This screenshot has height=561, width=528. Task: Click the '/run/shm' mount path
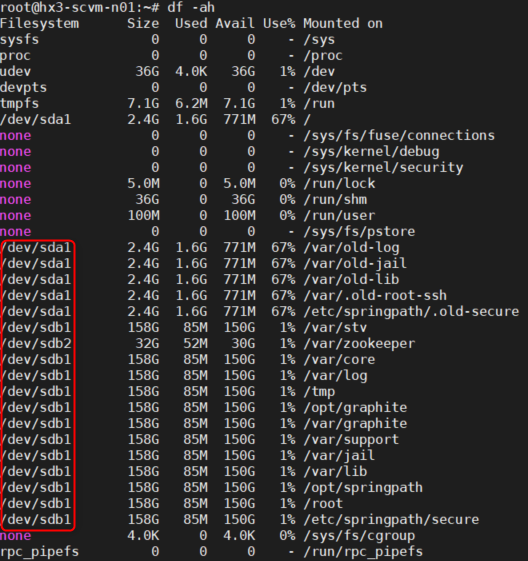pos(335,200)
